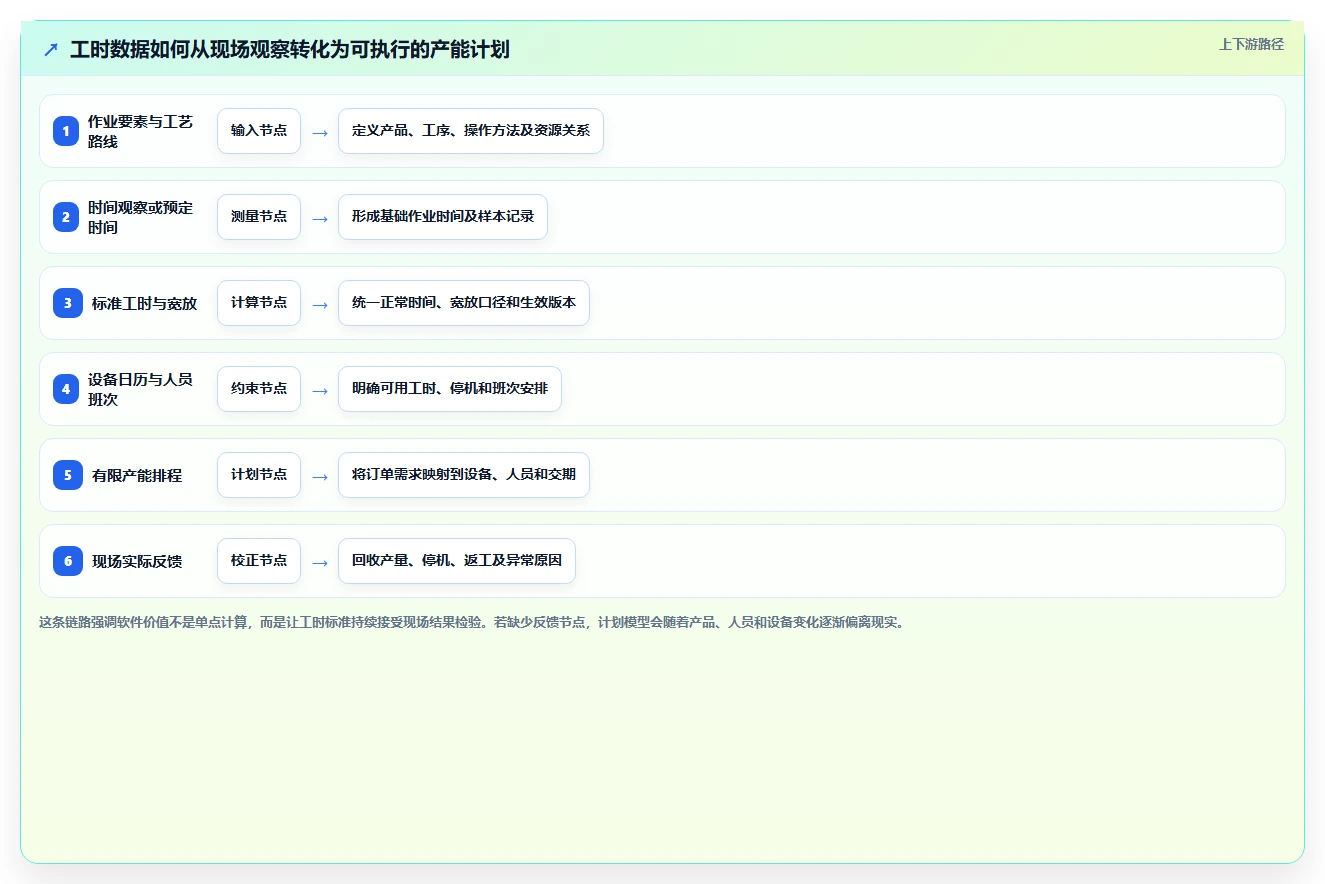The width and height of the screenshot is (1325, 884).
Task: Select the 时间观察或预定时间 step title
Action: pos(140,217)
